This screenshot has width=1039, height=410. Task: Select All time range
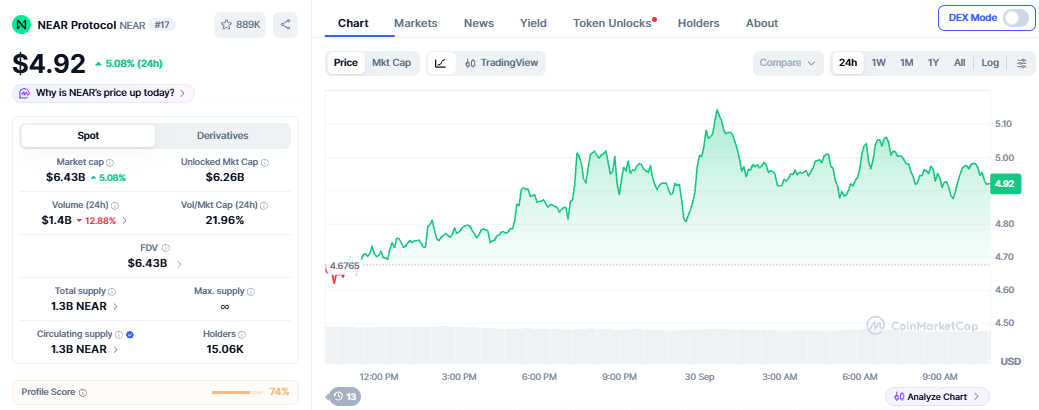click(x=959, y=63)
